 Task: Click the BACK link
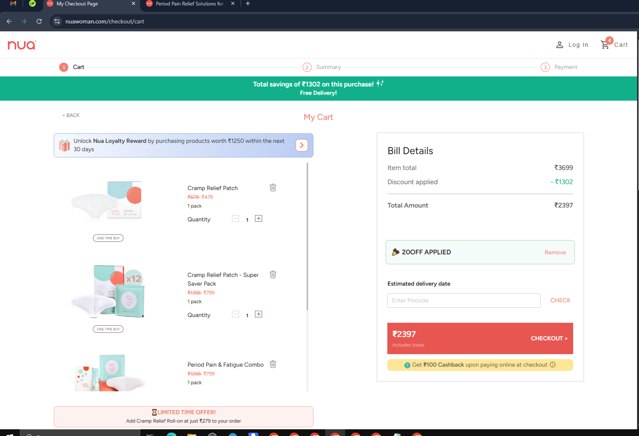click(x=71, y=115)
